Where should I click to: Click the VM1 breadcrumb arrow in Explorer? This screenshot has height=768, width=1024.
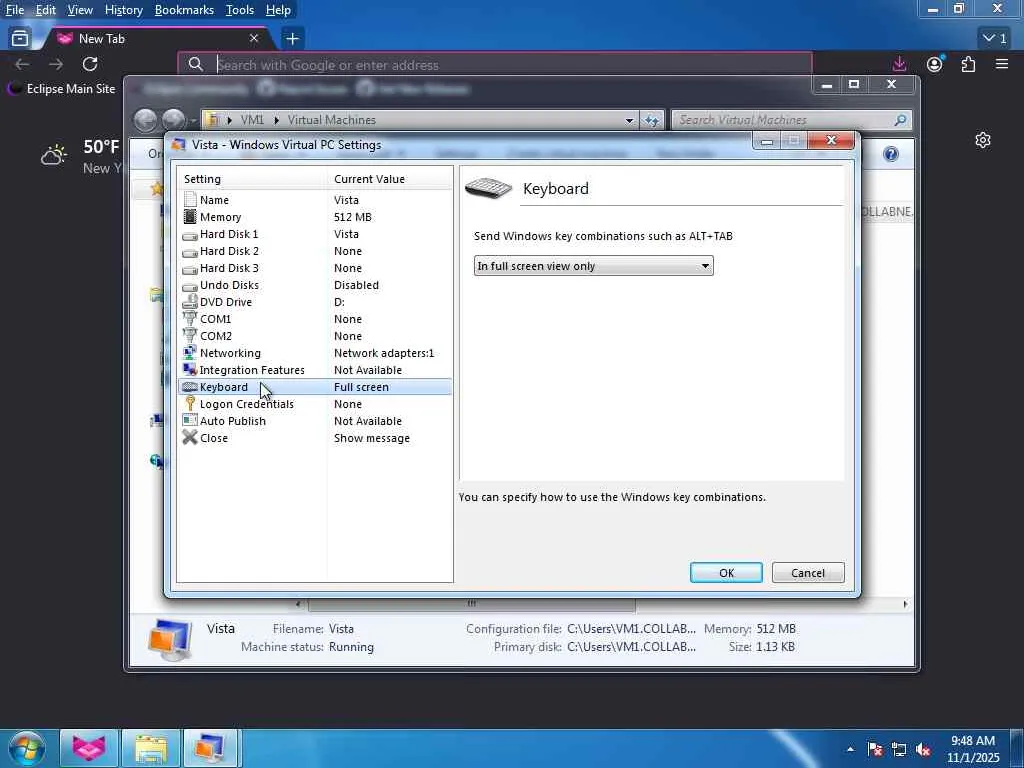tap(276, 120)
